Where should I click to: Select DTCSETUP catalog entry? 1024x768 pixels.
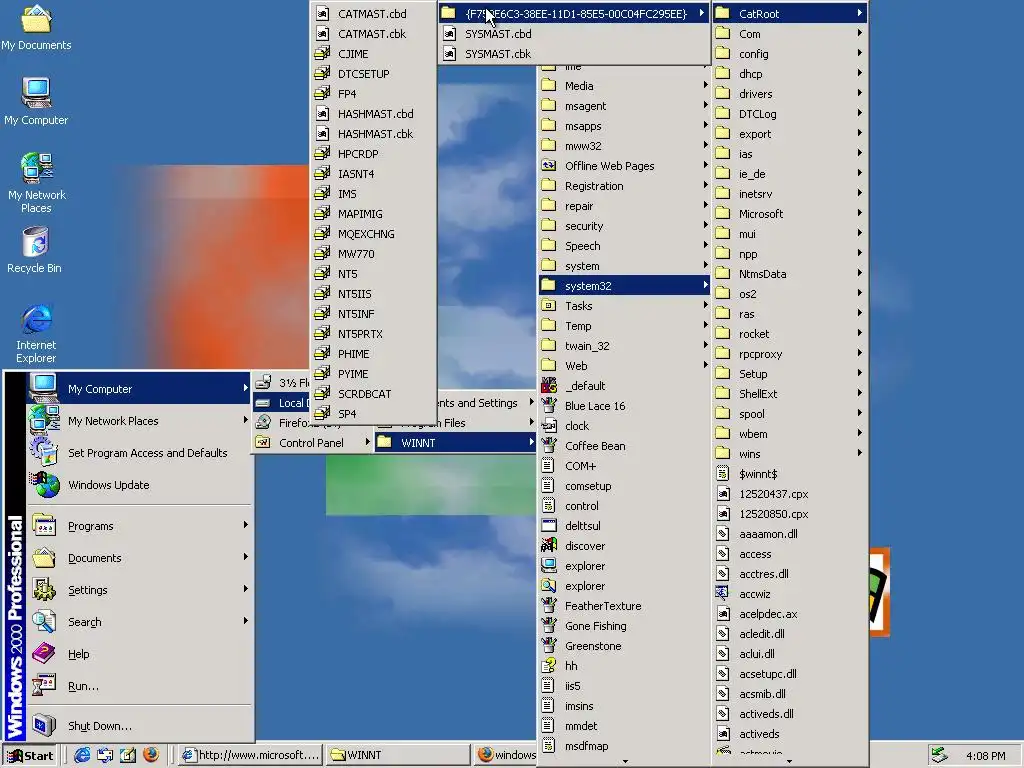[x=373, y=74]
